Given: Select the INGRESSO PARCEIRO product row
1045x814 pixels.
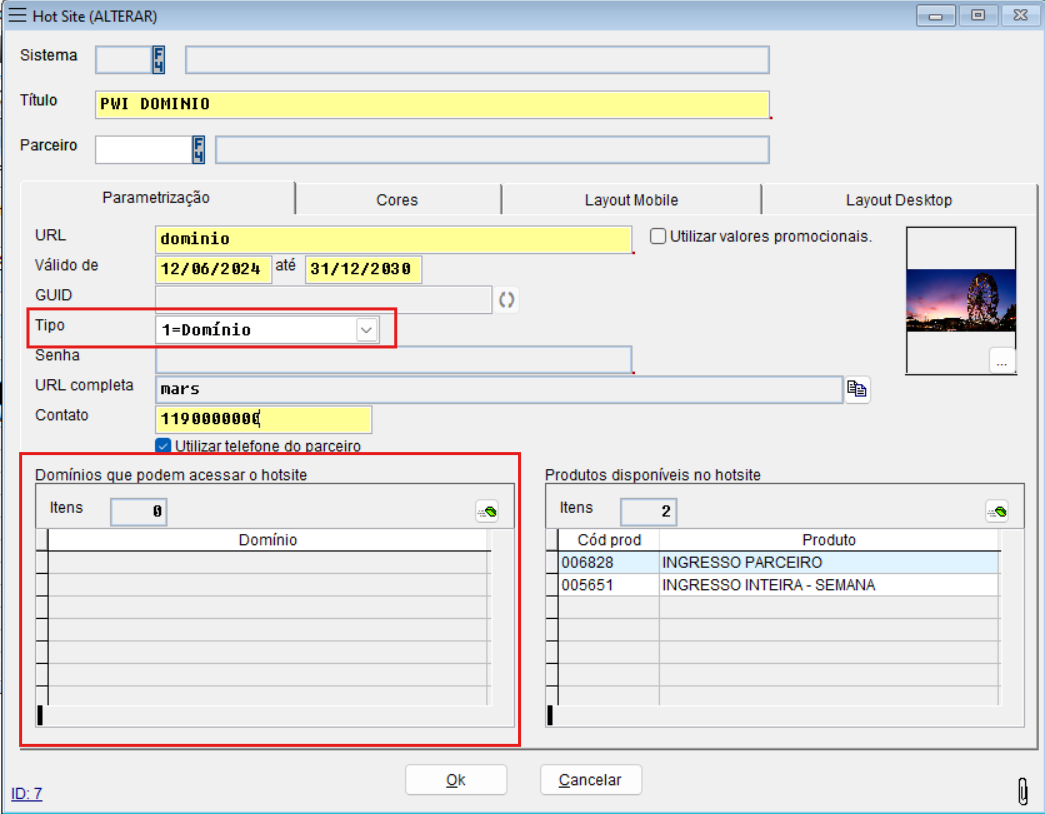Looking at the screenshot, I should [741, 563].
